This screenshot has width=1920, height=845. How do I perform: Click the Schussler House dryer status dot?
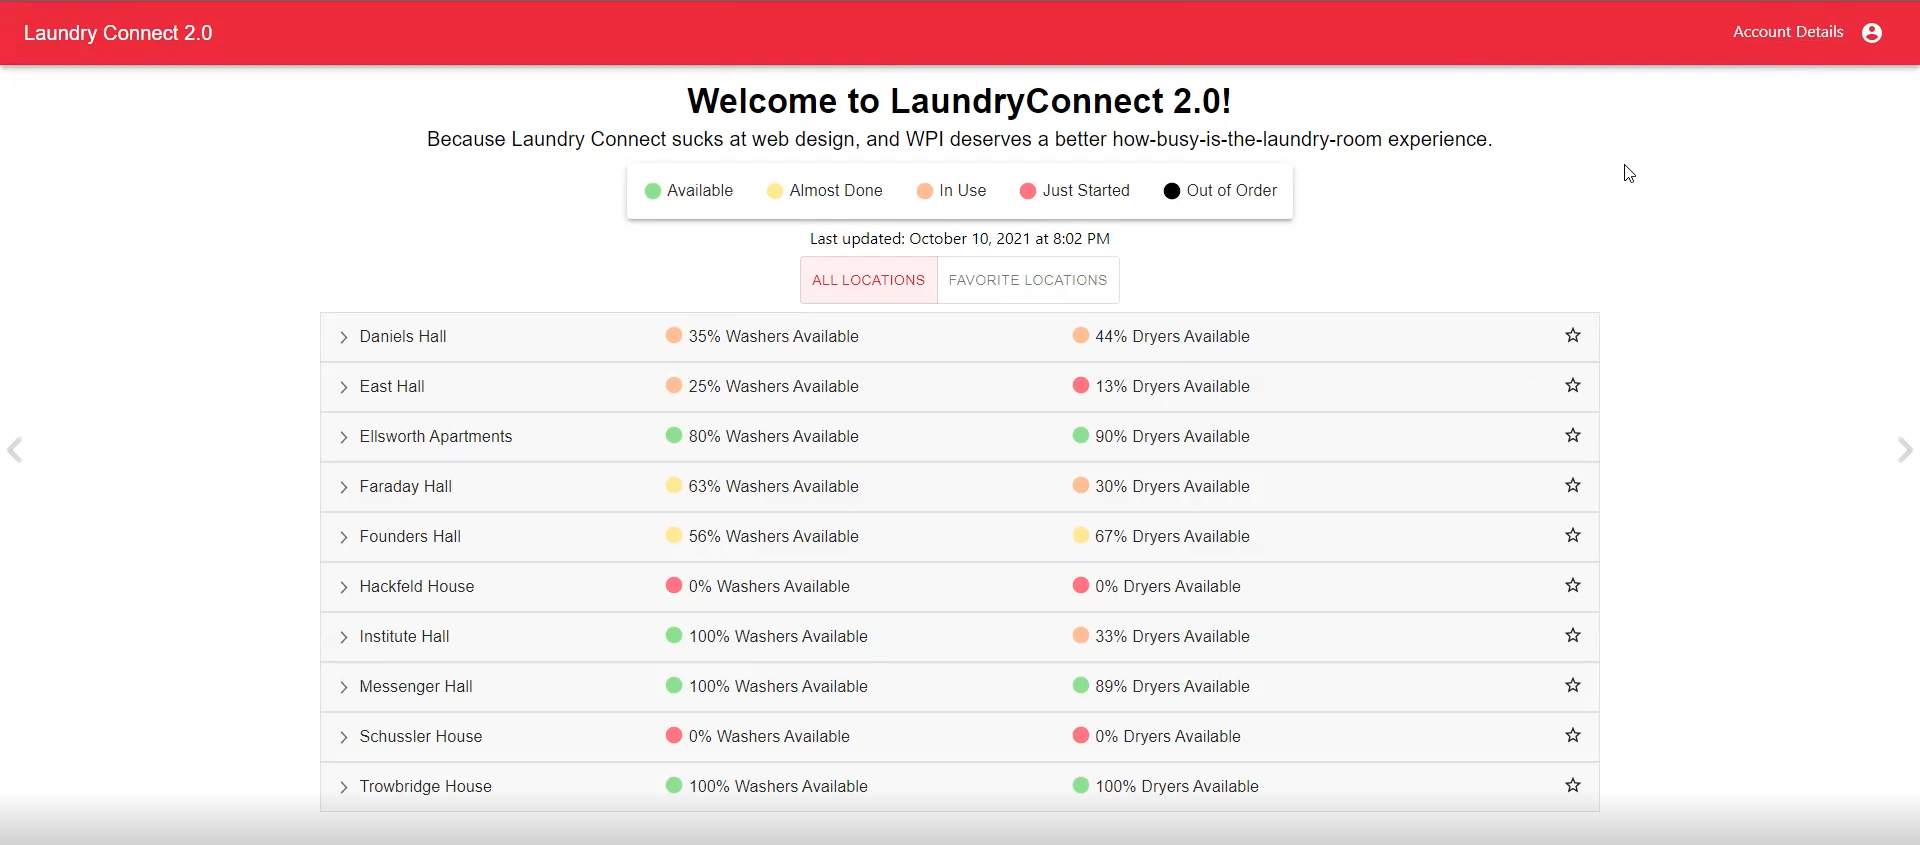point(1081,735)
